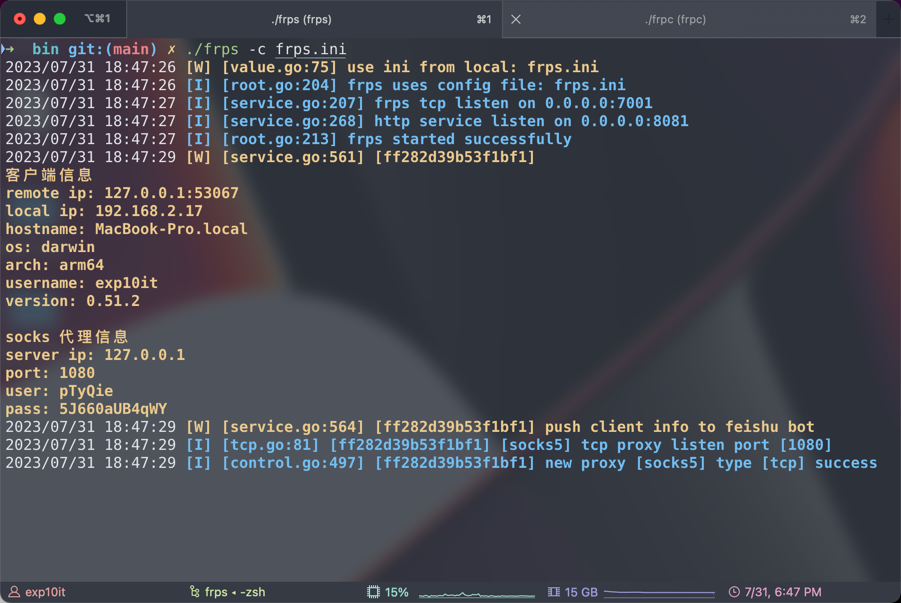The height and width of the screenshot is (603, 901).
Task: Click the git:(main) branch indicator in prompt
Action: click(x=112, y=49)
